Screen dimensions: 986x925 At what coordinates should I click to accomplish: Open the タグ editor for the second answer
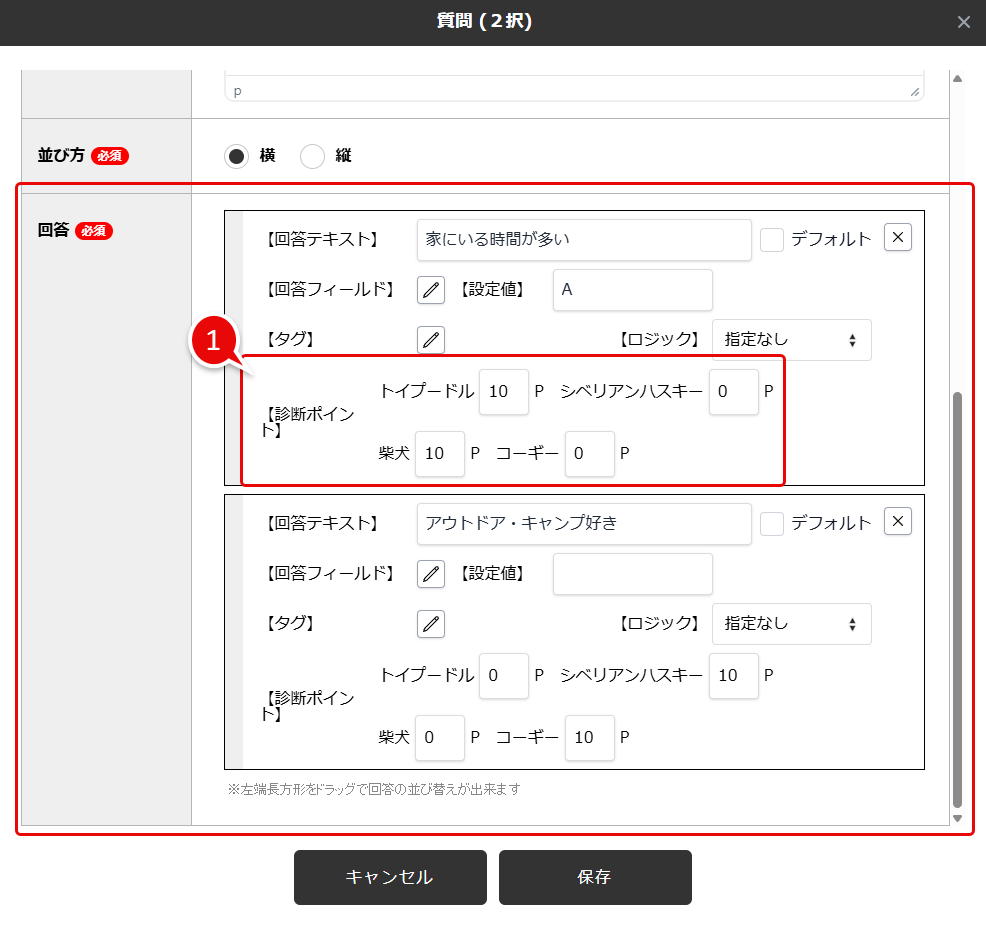click(430, 624)
